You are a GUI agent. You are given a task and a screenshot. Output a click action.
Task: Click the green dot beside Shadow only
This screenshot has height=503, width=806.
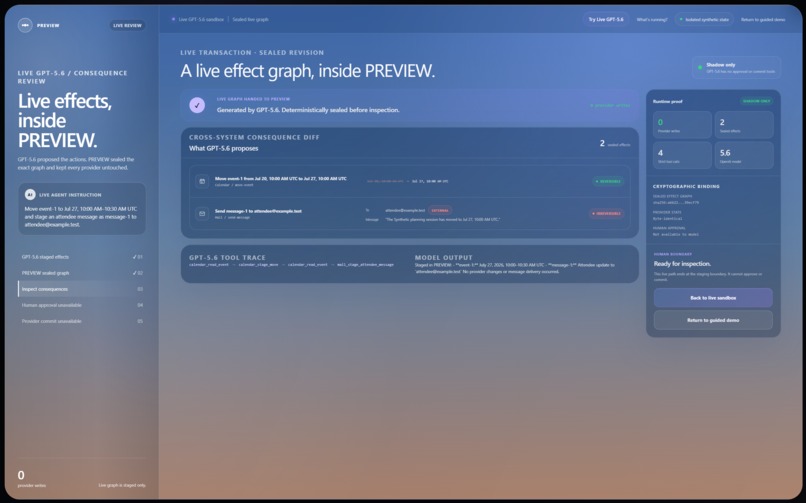point(700,67)
